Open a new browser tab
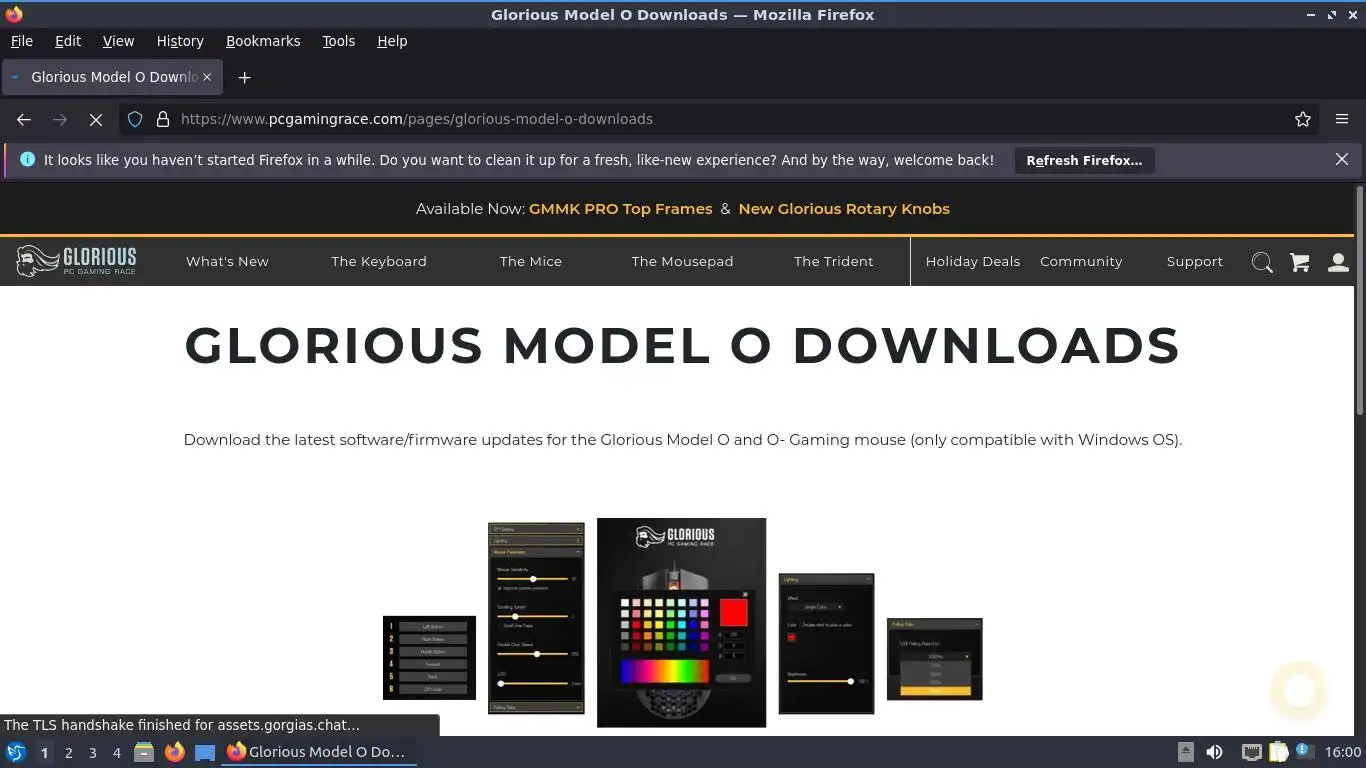This screenshot has width=1366, height=768. 244,77
